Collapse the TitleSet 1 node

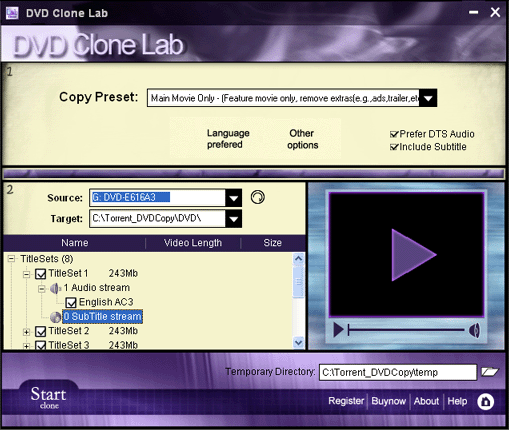pyautogui.click(x=26, y=274)
